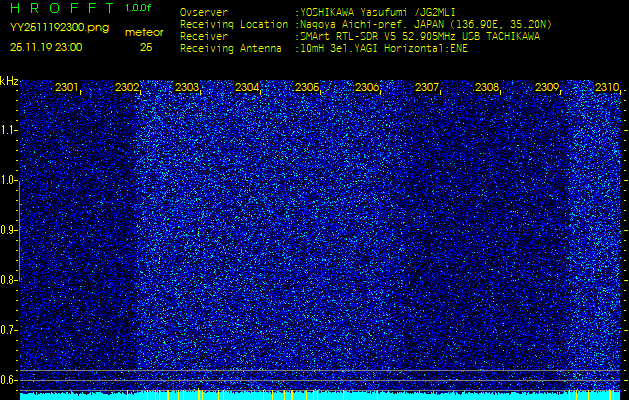Click the kHz axis unit label

(9, 81)
